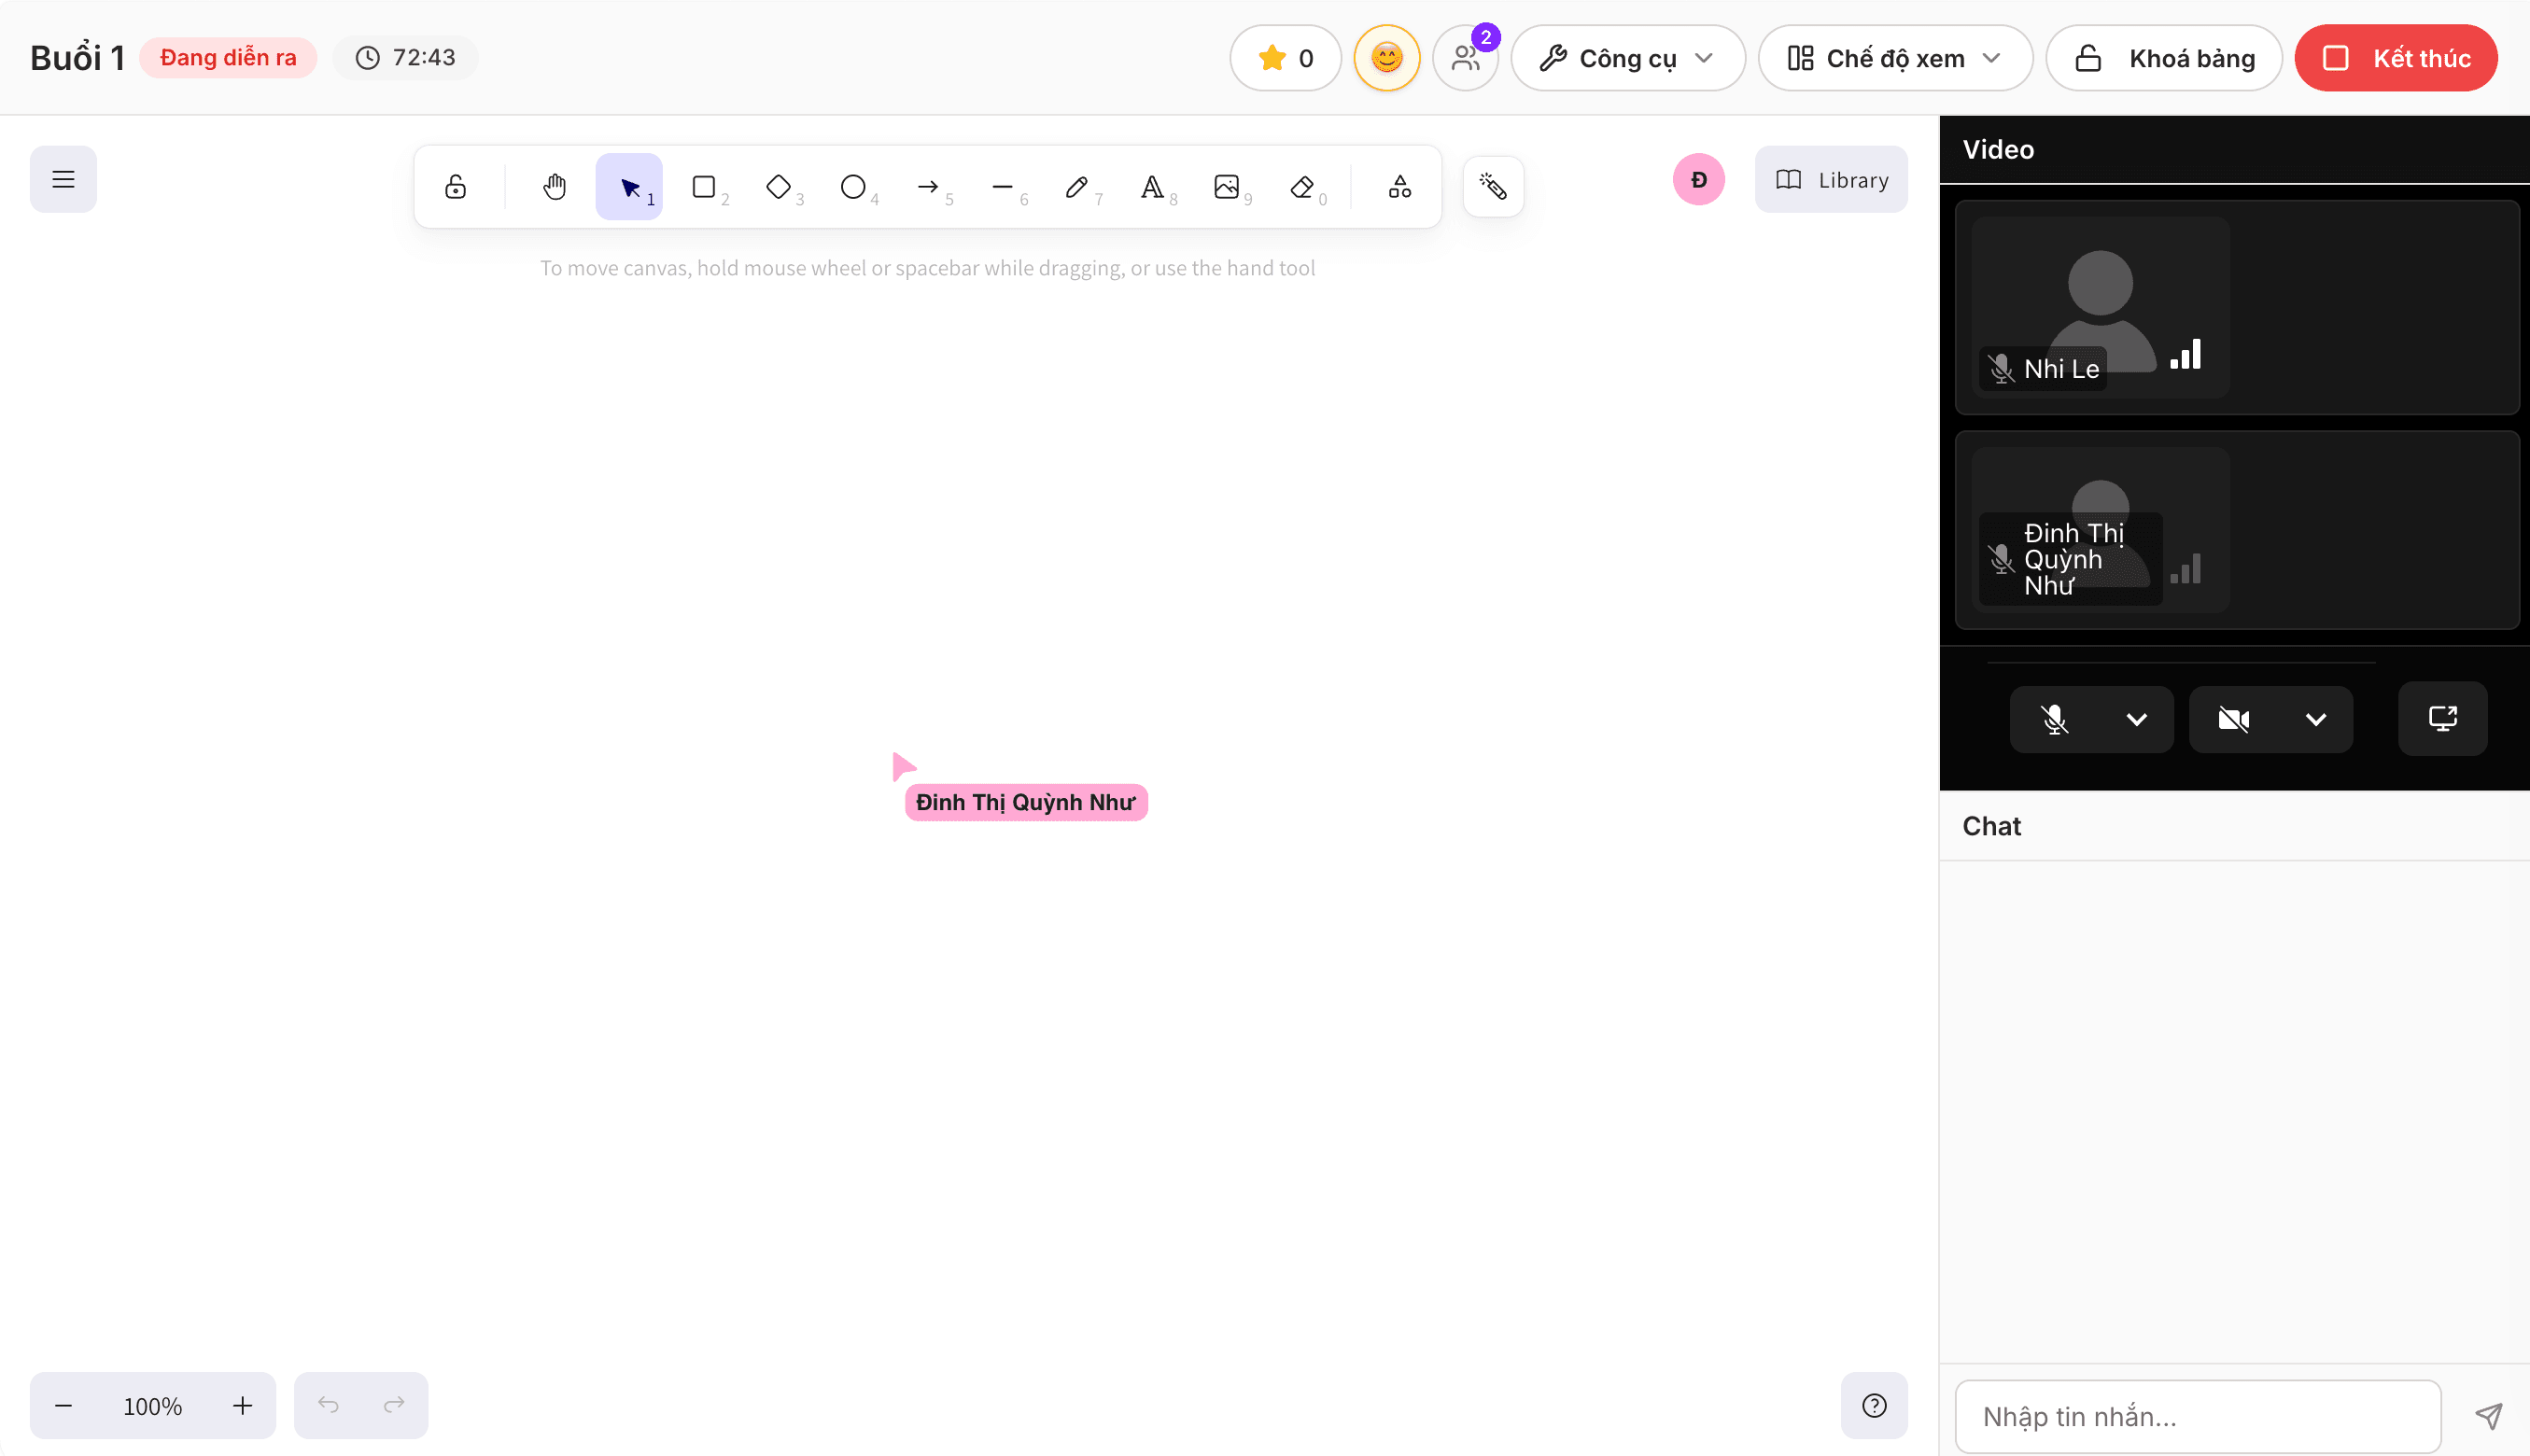Viewport: 2530px width, 1456px height.
Task: Open the insert image tool
Action: pyautogui.click(x=1227, y=187)
